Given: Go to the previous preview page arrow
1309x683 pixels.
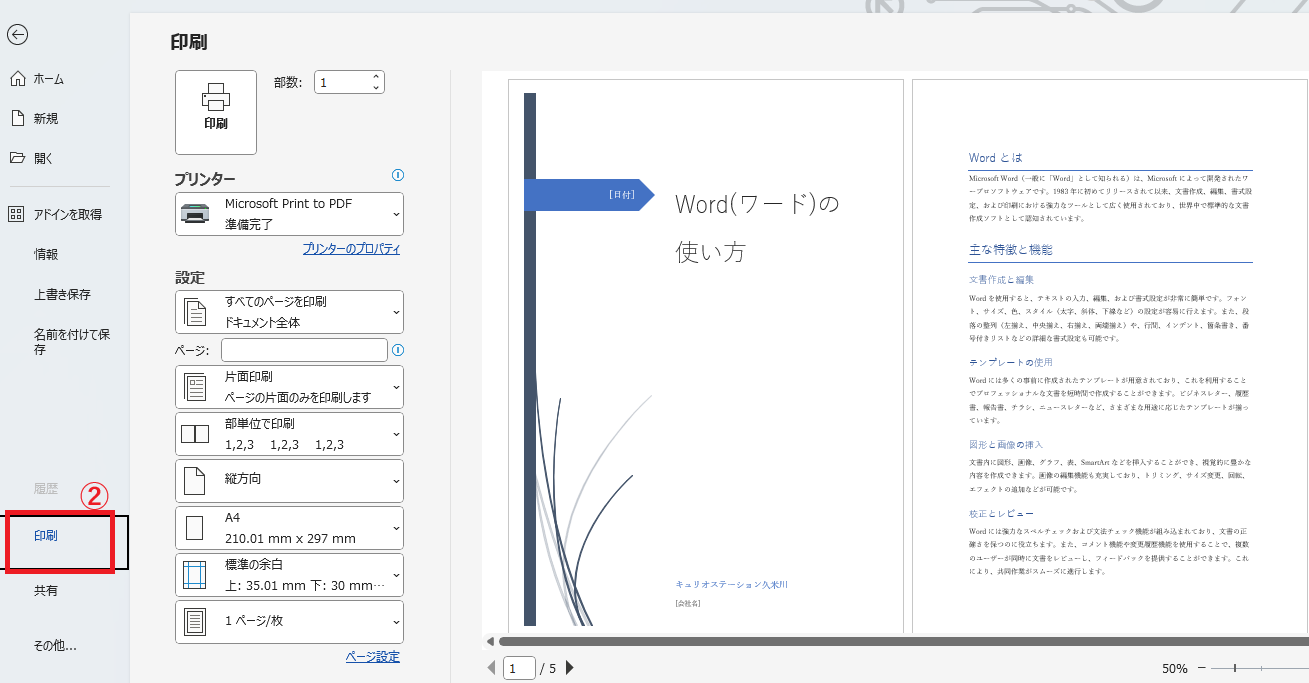Looking at the screenshot, I should pos(491,668).
